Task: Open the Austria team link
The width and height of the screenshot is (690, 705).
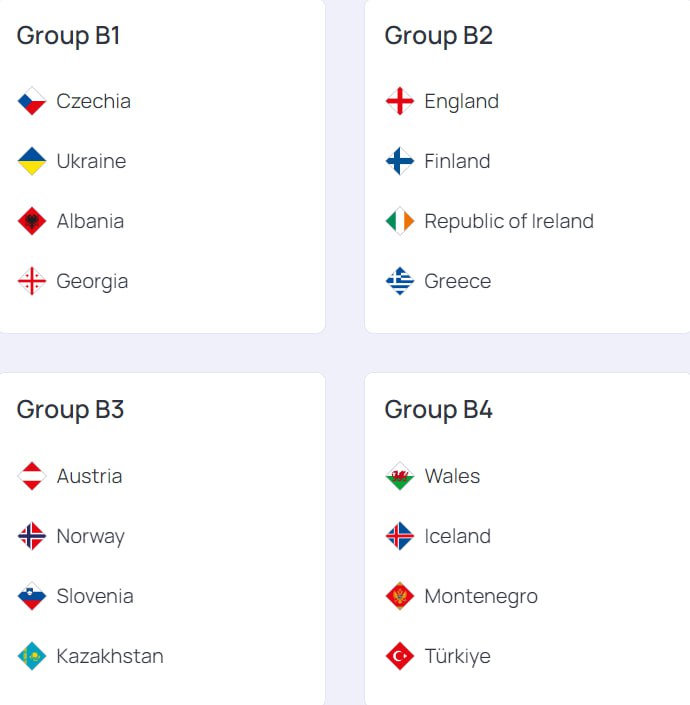Action: tap(89, 476)
